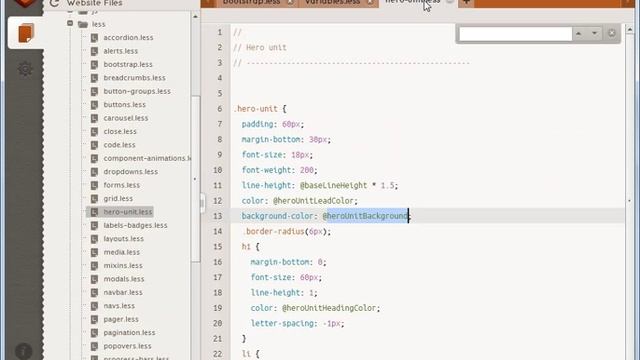
Task: Click the panel splitter handle
Action: [x=202, y=203]
